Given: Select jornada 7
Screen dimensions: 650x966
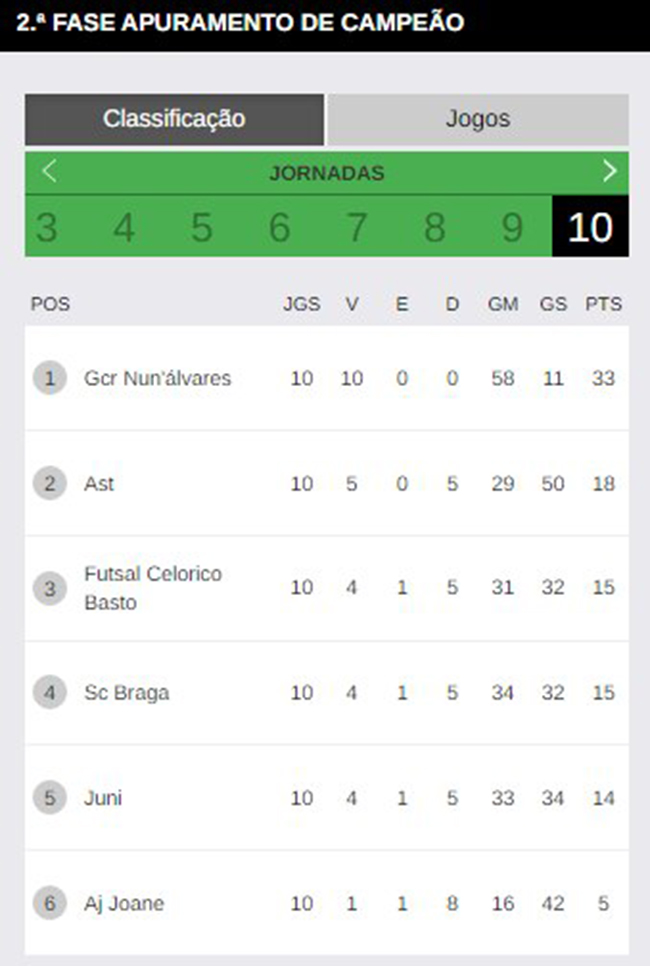Looking at the screenshot, I should 357,227.
